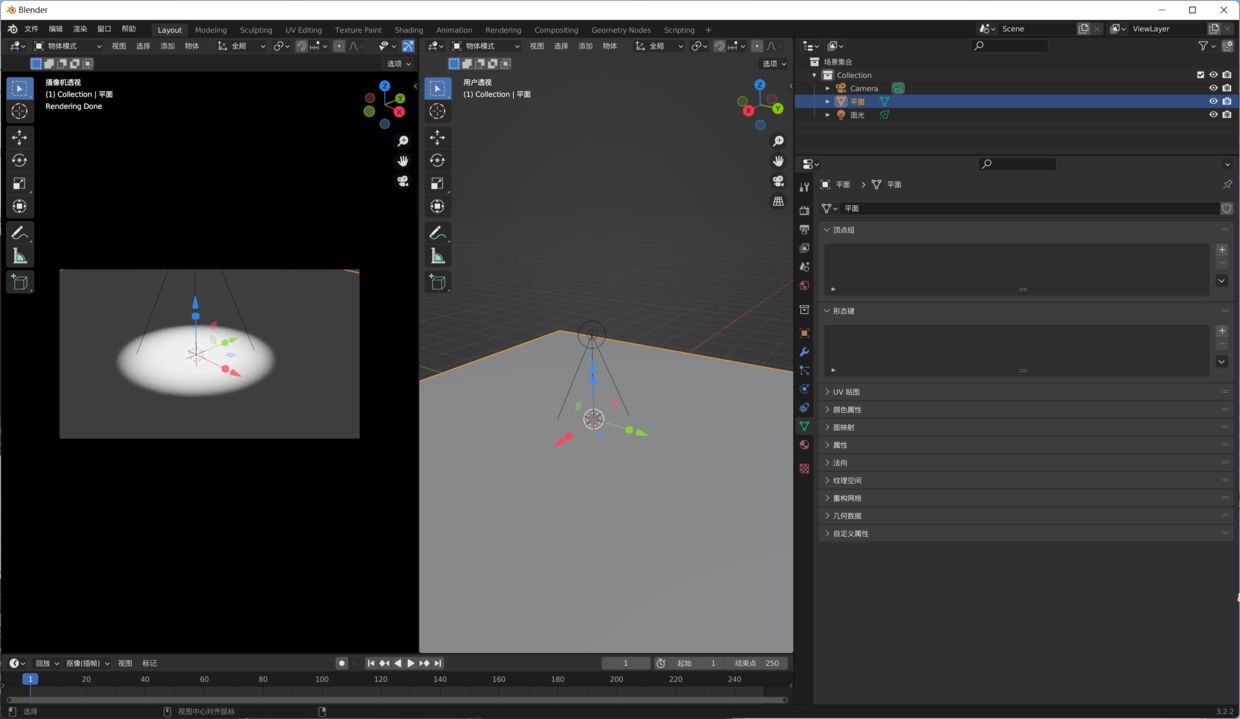1240x719 pixels.
Task: Expand the Camera item in the outliner
Action: [x=826, y=88]
